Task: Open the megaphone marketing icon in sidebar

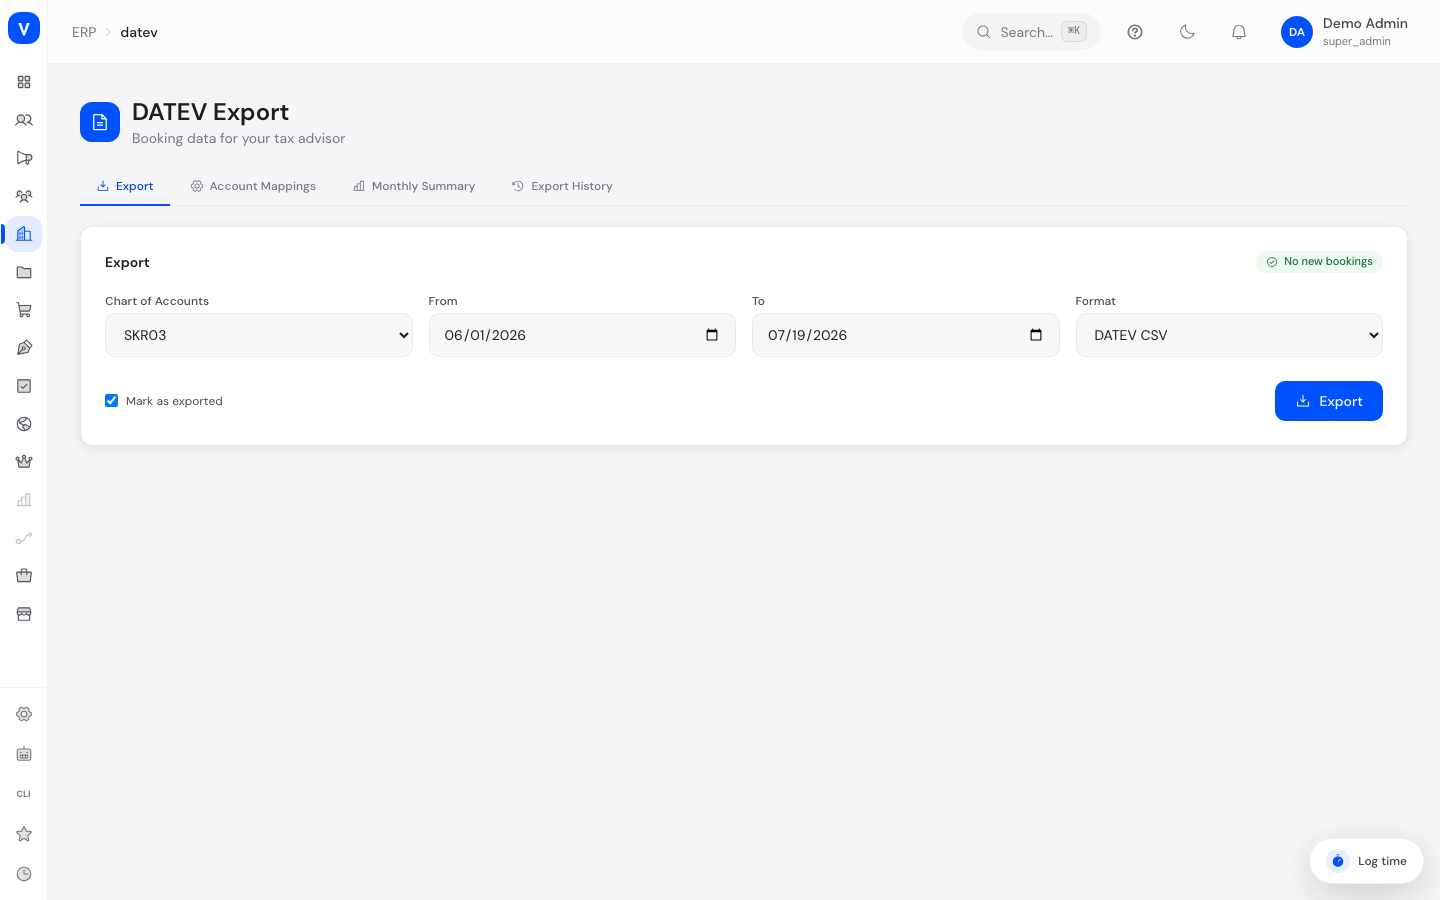Action: [x=24, y=158]
